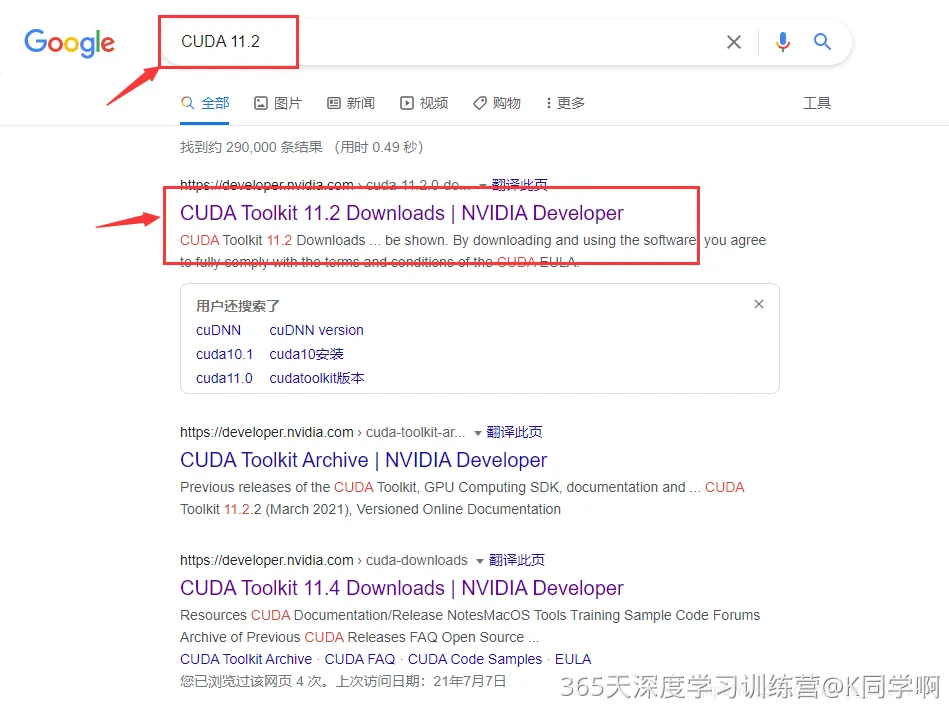
Task: Click the 用户还搜索了 heading
Action: (238, 306)
